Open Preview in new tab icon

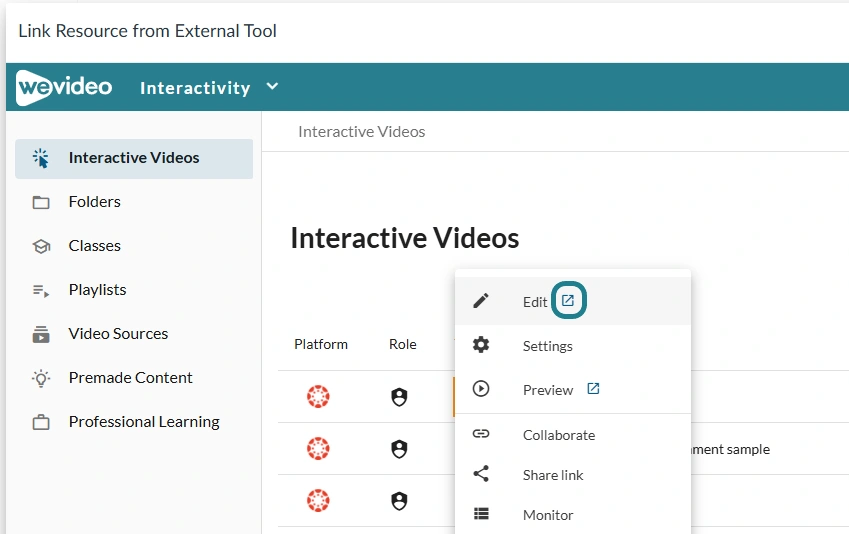[593, 388]
